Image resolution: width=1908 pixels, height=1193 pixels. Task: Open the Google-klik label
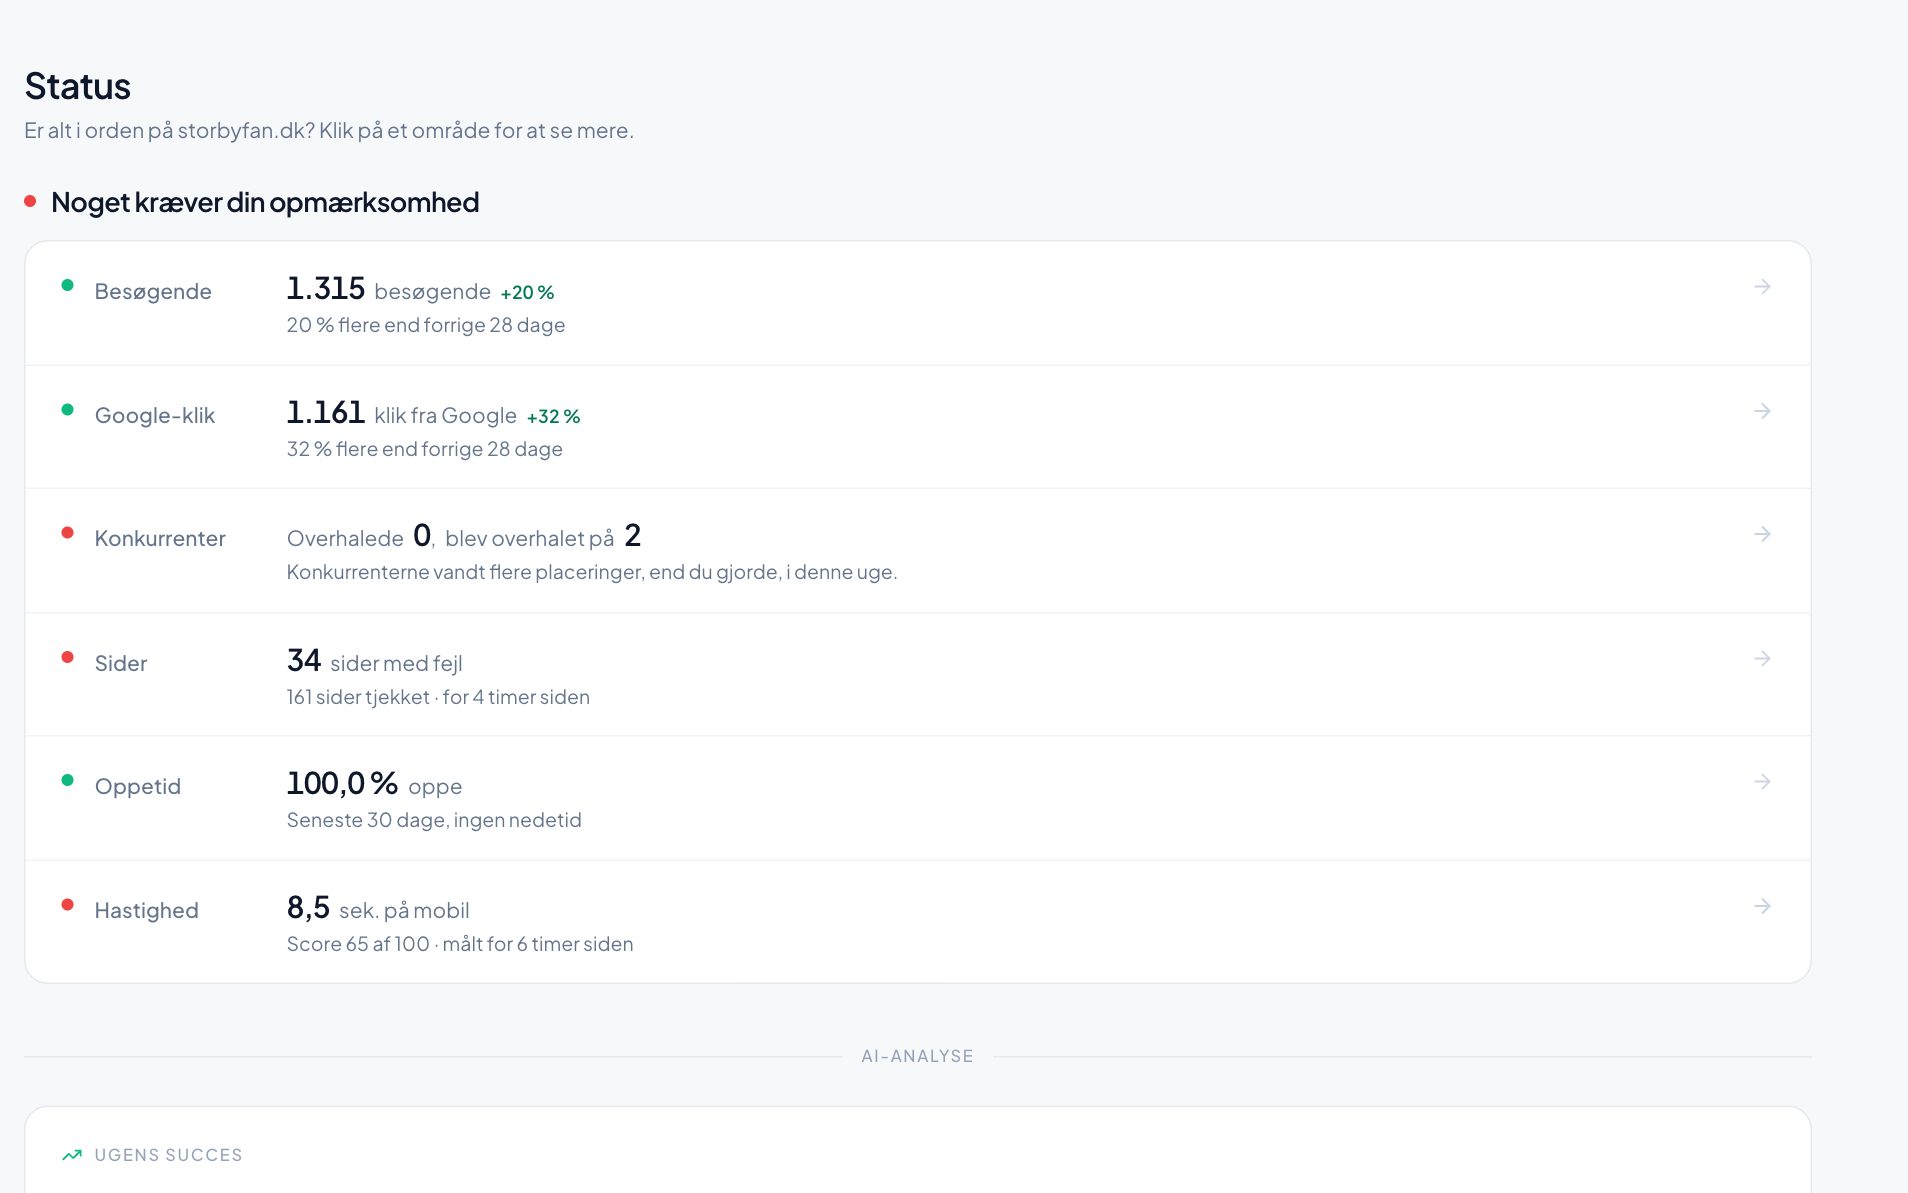coord(155,415)
